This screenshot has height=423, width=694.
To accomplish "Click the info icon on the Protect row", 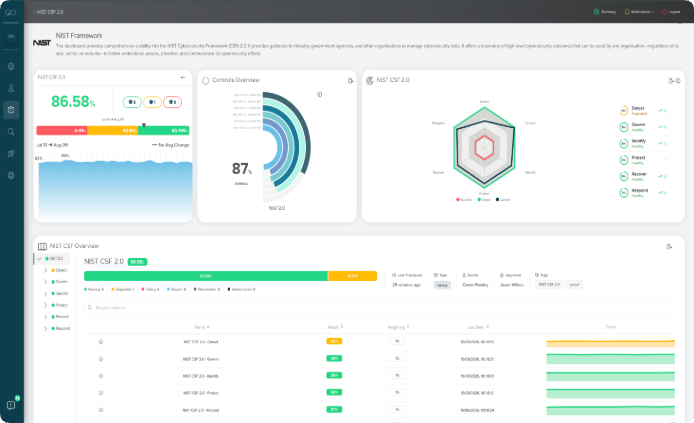I will [x=101, y=393].
